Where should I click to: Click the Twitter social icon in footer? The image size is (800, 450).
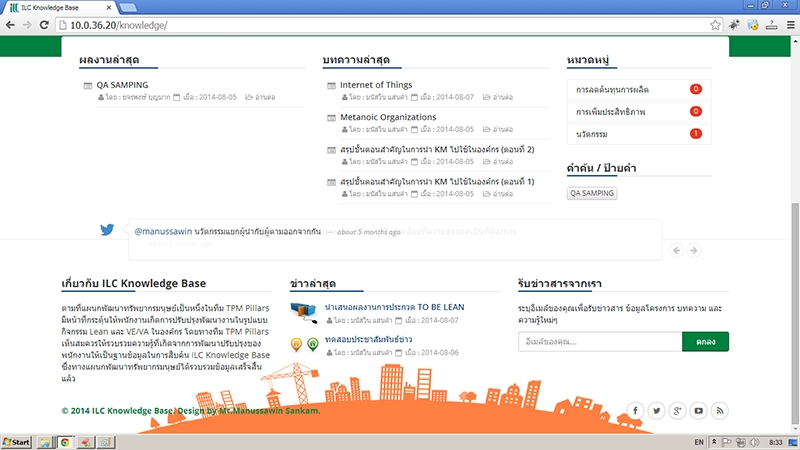tap(657, 411)
